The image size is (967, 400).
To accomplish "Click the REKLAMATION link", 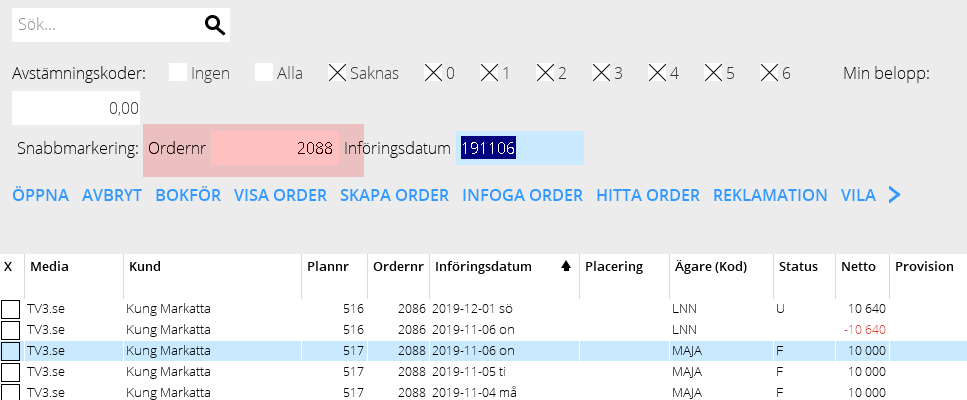I will (x=770, y=195).
